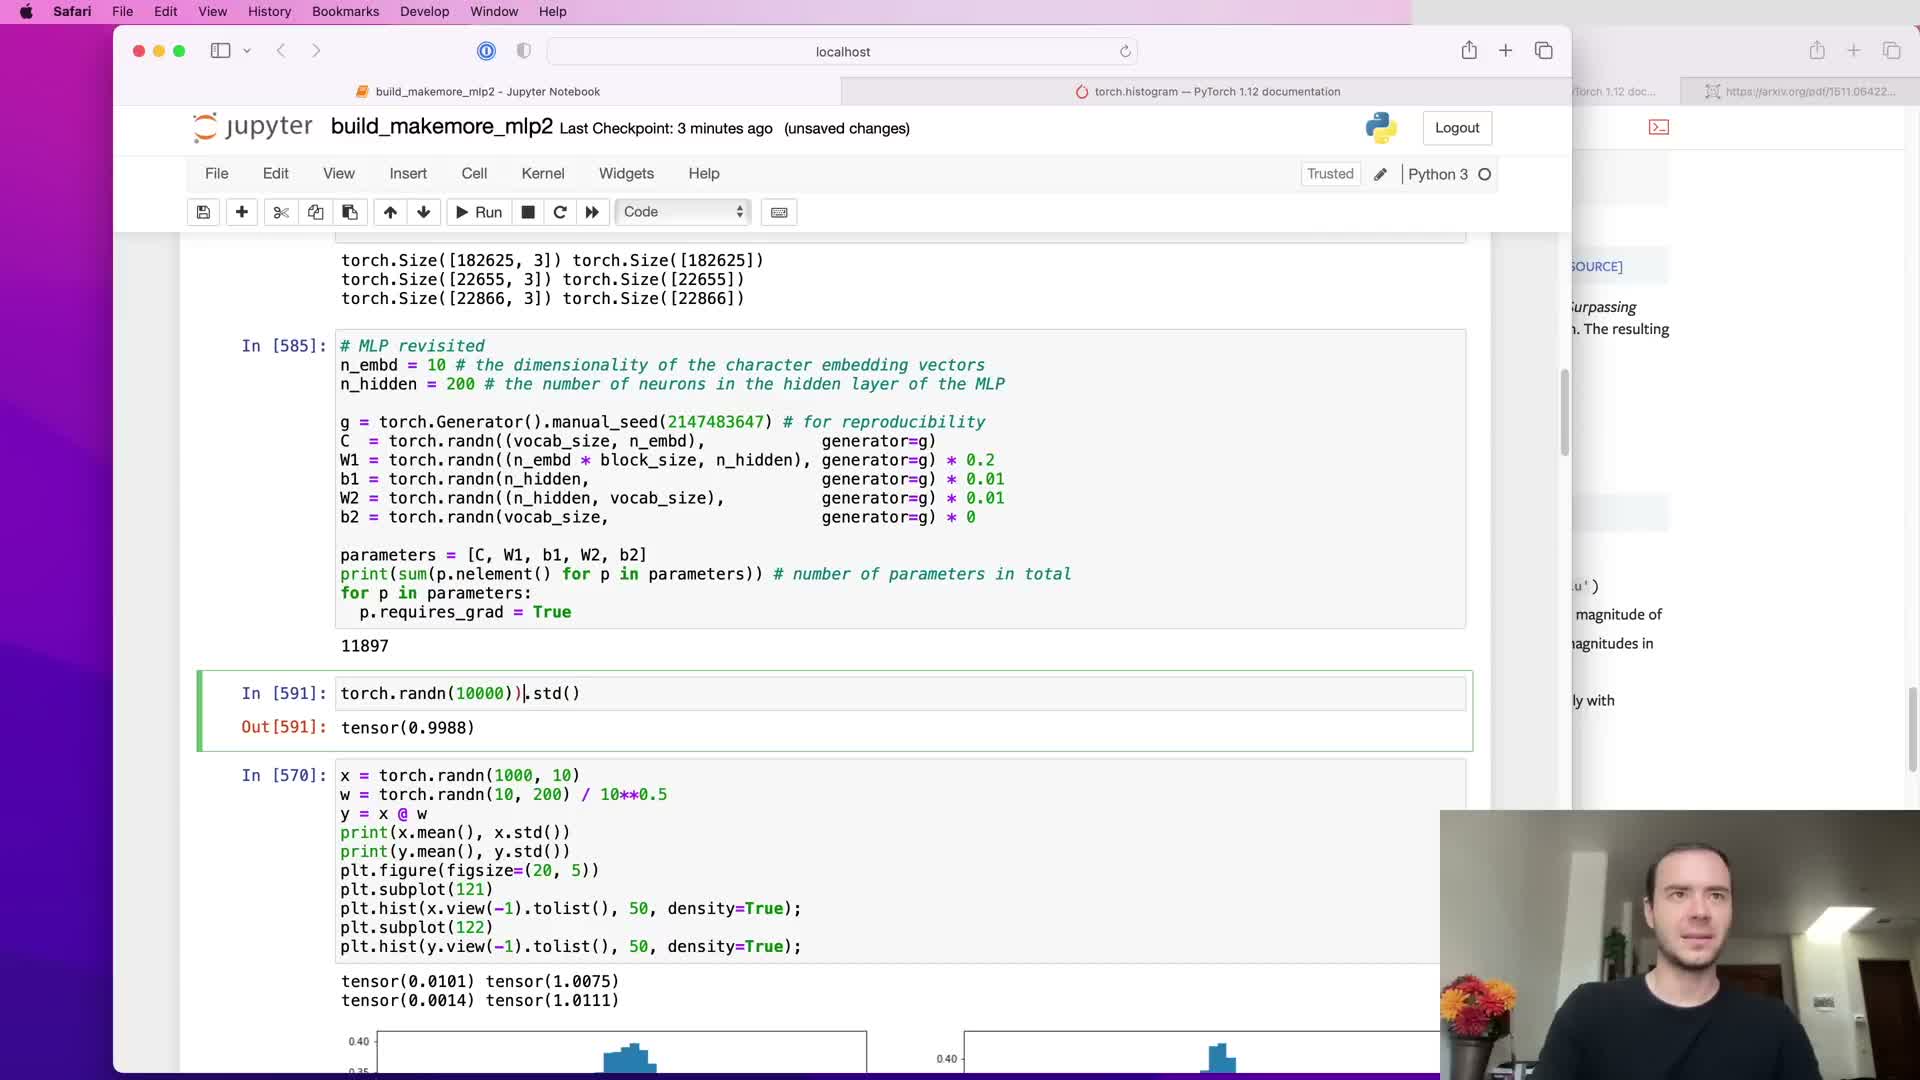Copy selected cells icon
This screenshot has width=1920, height=1080.
315,212
